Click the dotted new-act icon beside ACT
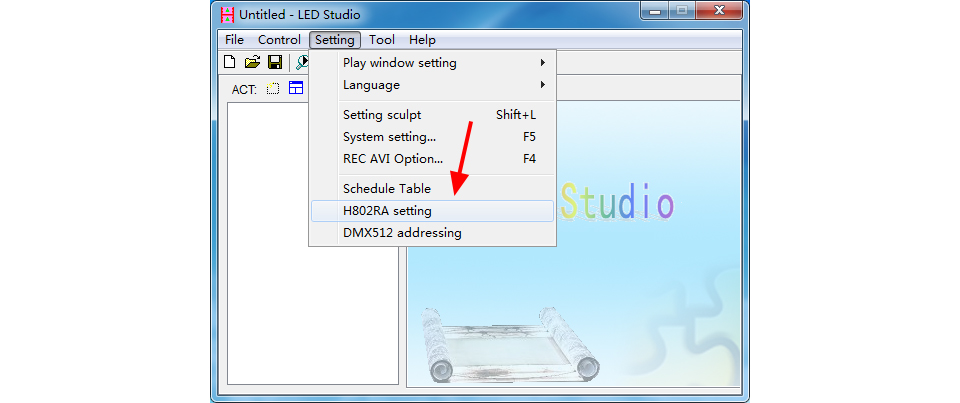960x403 pixels. (x=273, y=89)
